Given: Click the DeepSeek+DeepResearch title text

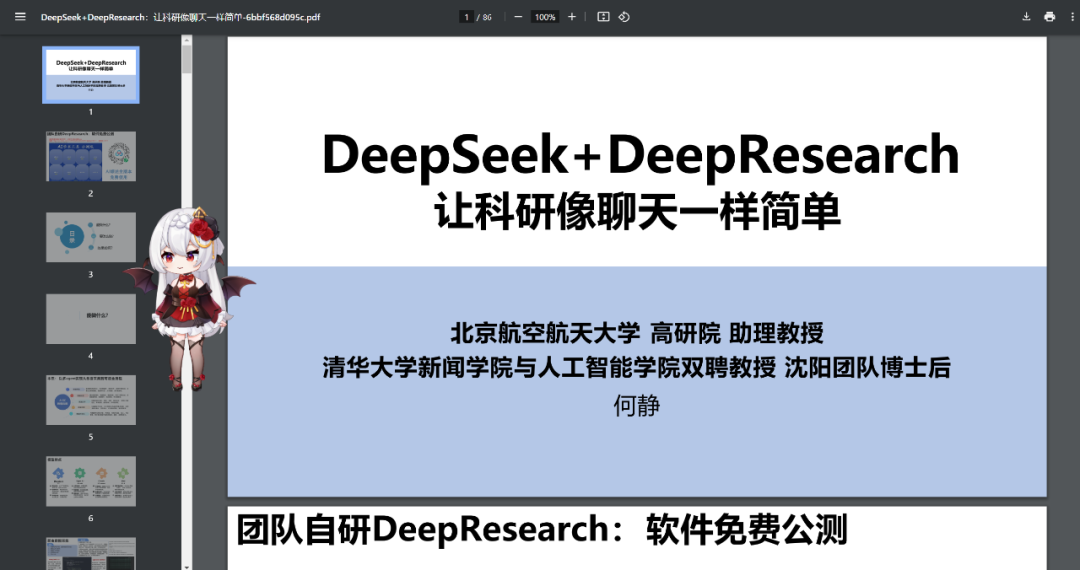Looking at the screenshot, I should (641, 154).
